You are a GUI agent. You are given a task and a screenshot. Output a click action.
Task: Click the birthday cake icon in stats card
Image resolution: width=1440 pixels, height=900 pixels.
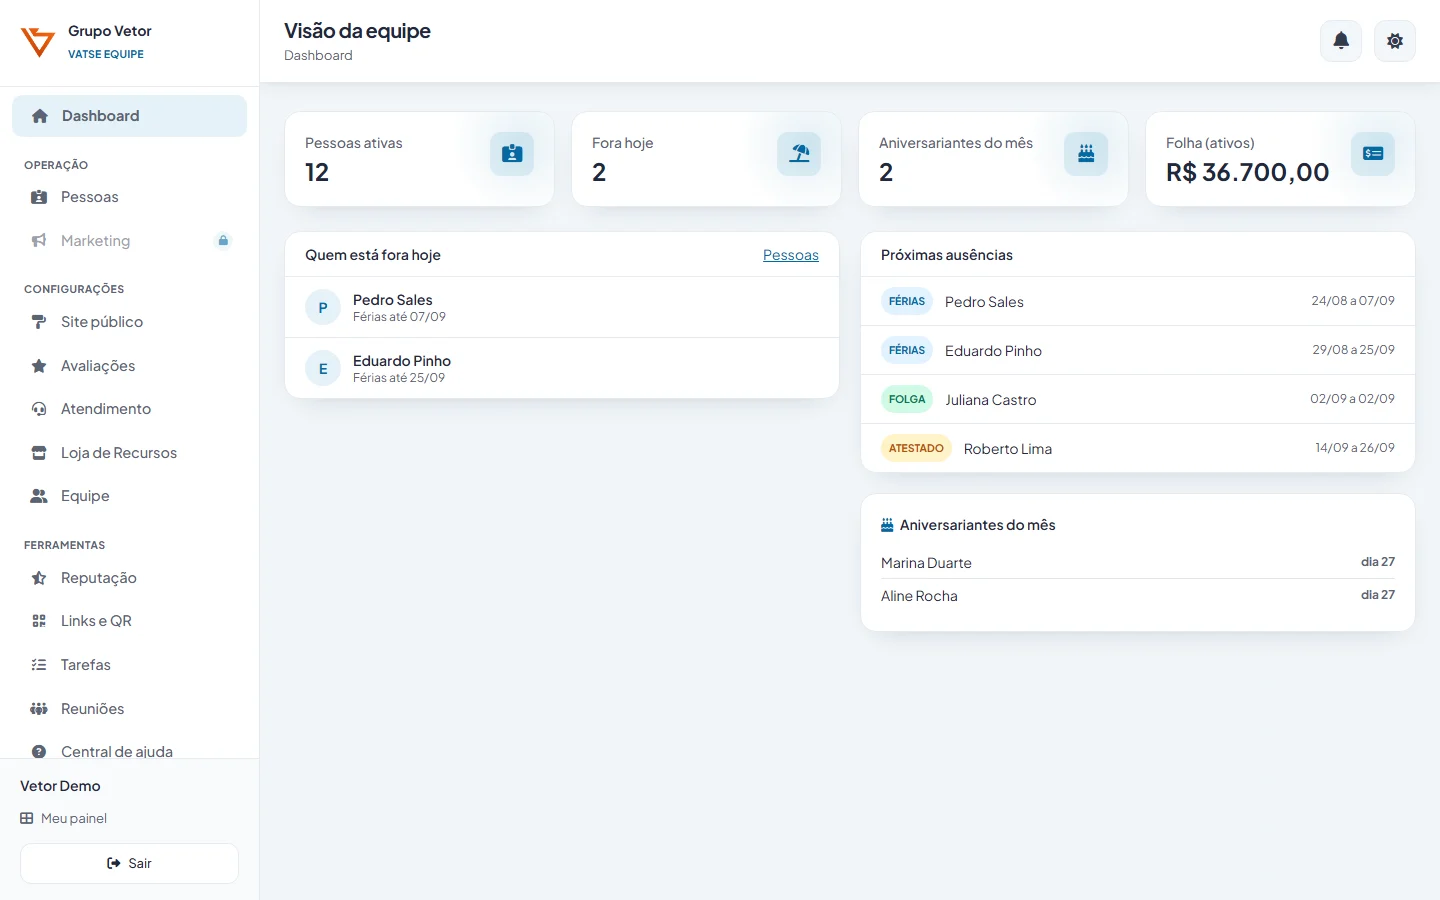click(1086, 154)
